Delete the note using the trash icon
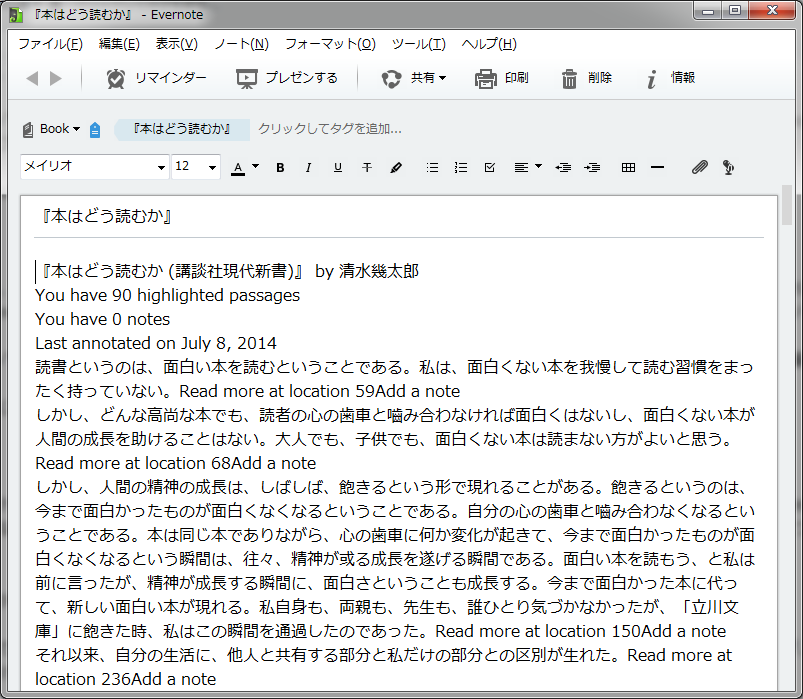 (x=569, y=78)
